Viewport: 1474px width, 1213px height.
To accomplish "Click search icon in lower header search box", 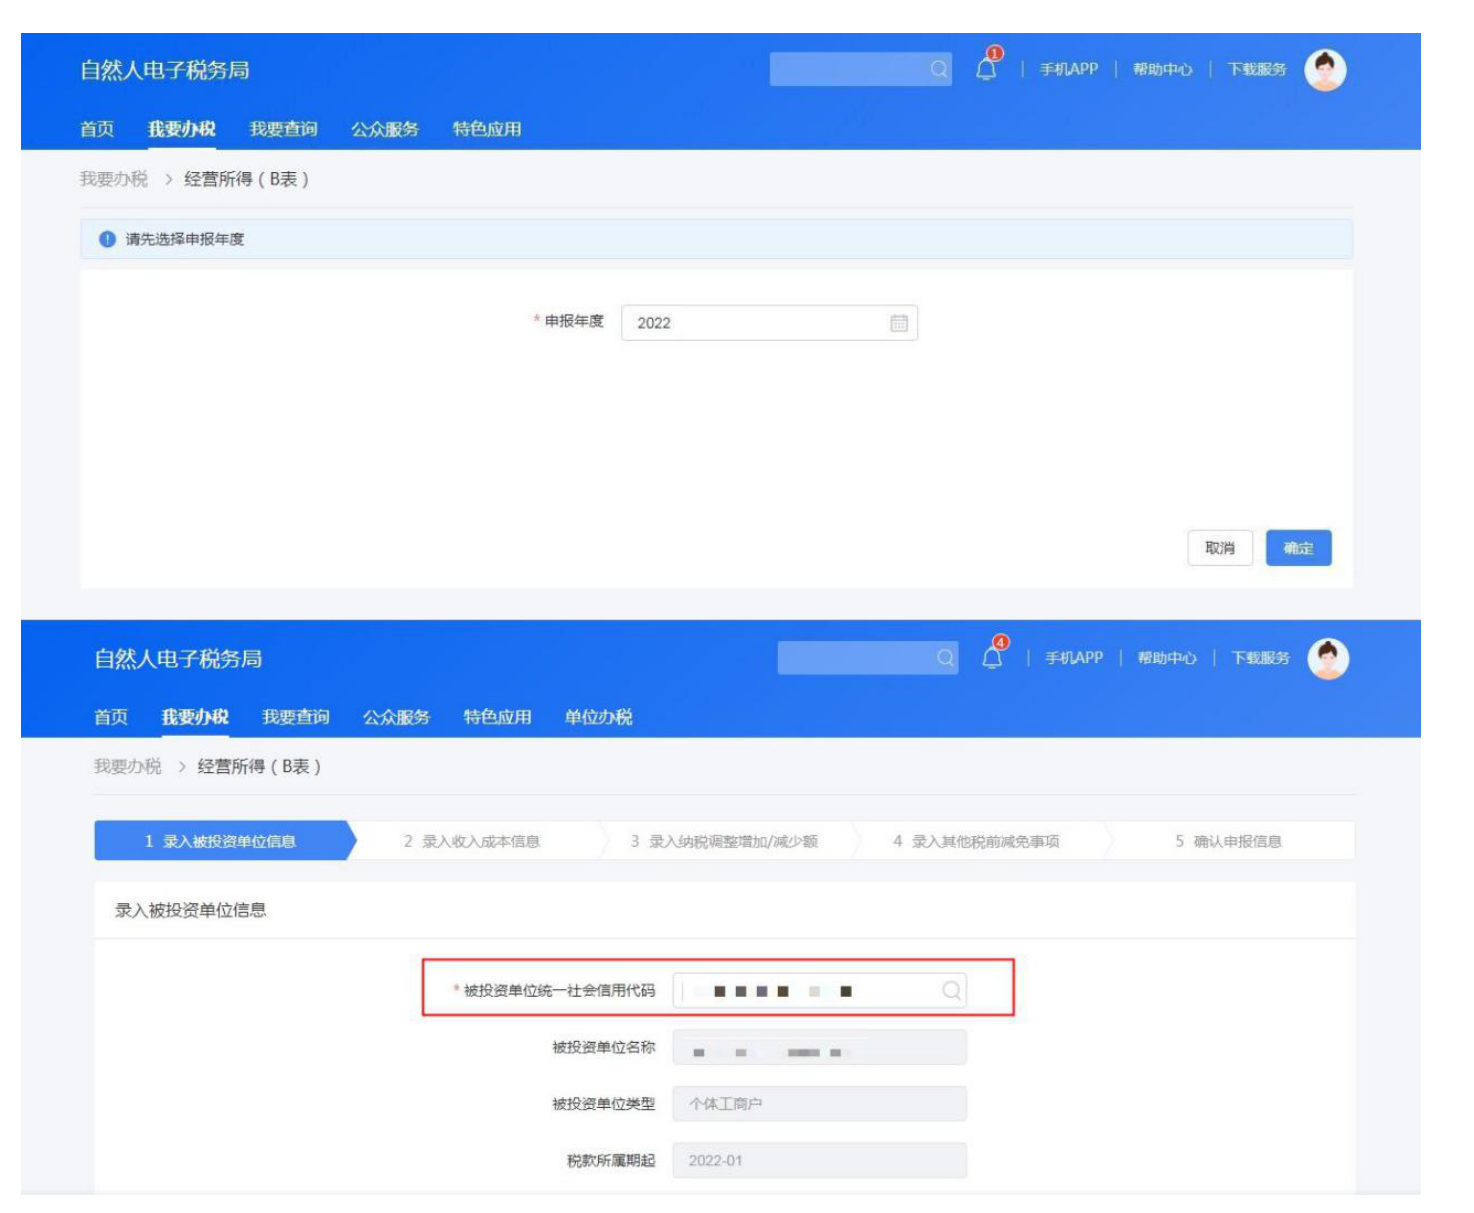I will coord(945,658).
